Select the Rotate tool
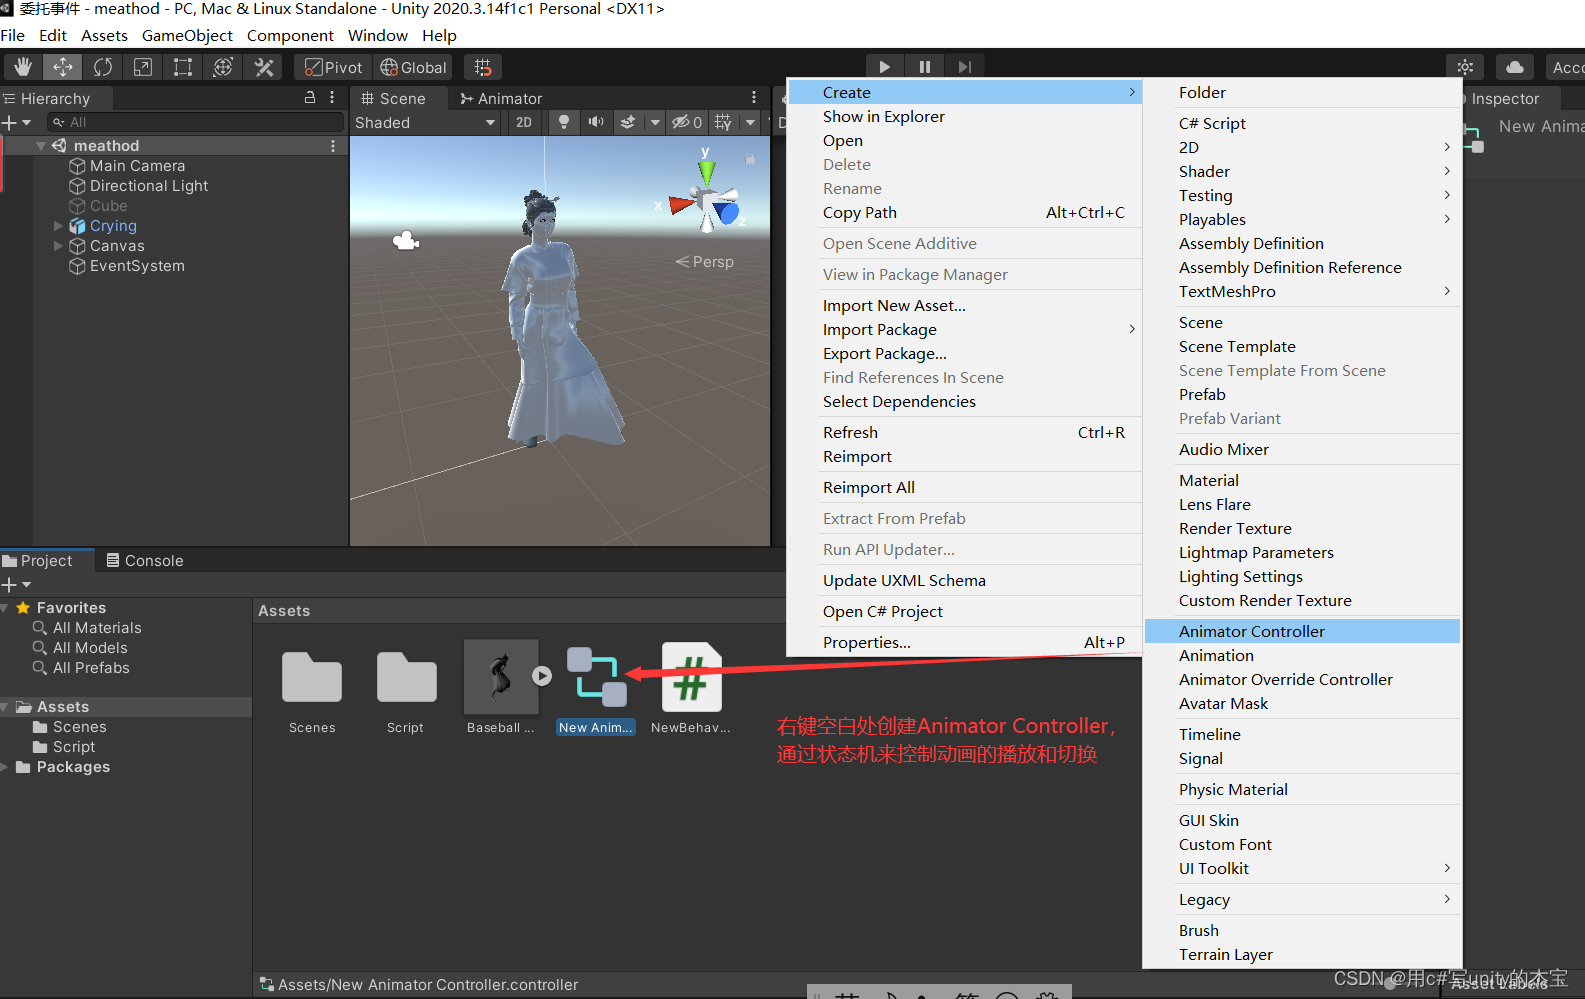1585x999 pixels. [x=102, y=67]
